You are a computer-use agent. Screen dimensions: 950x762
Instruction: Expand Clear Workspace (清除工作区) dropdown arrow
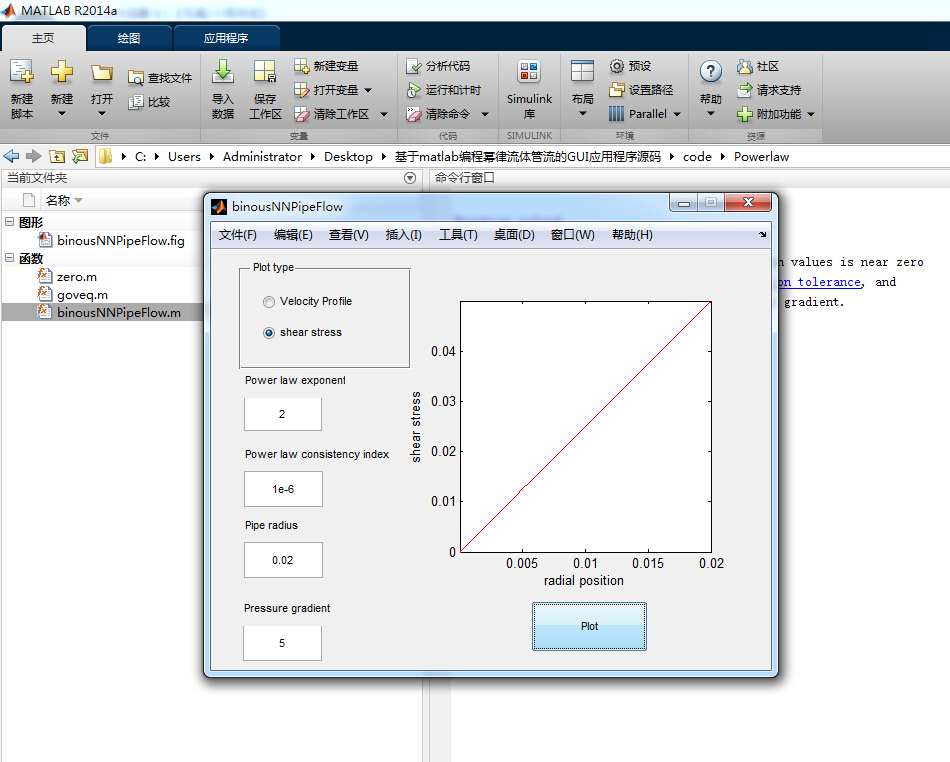click(384, 114)
